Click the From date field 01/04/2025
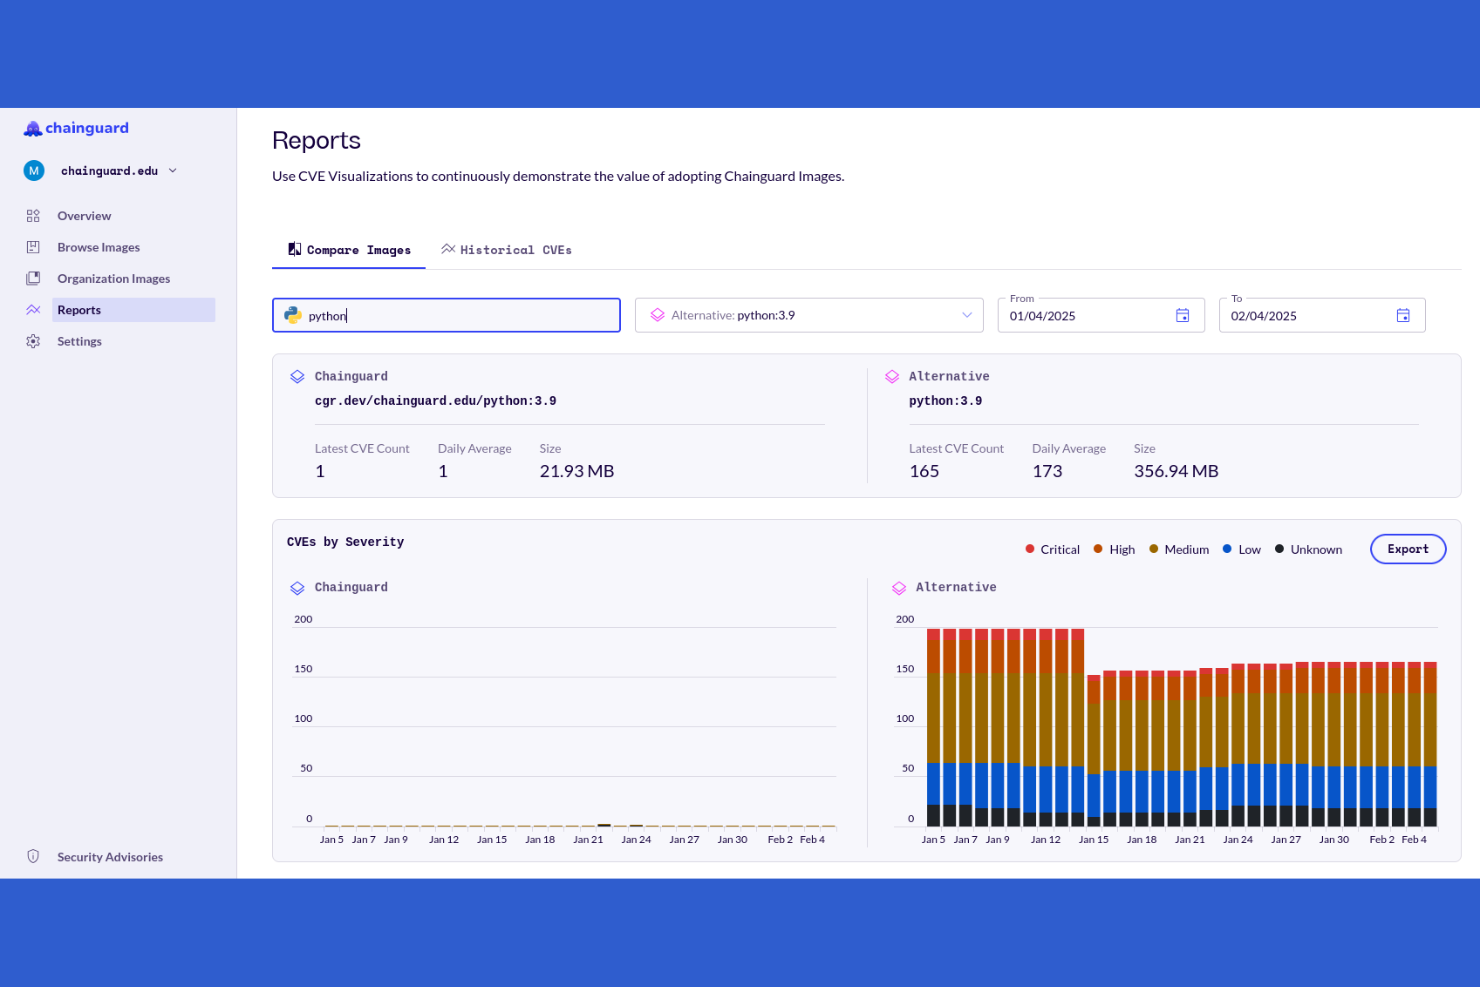Viewport: 1480px width, 987px height. click(x=1101, y=315)
